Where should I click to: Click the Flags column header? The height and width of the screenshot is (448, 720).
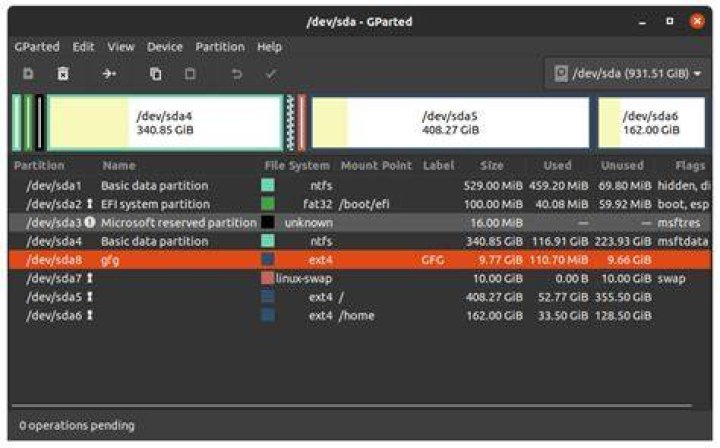(690, 166)
